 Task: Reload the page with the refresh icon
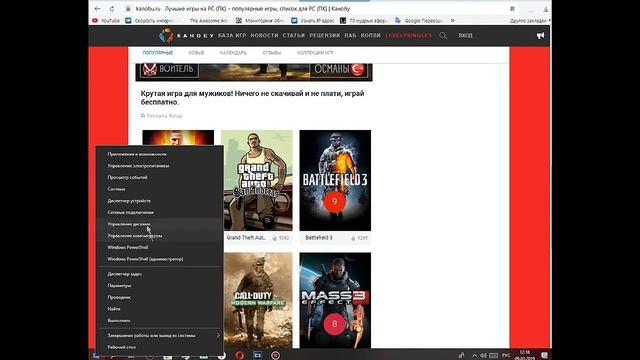(x=112, y=9)
